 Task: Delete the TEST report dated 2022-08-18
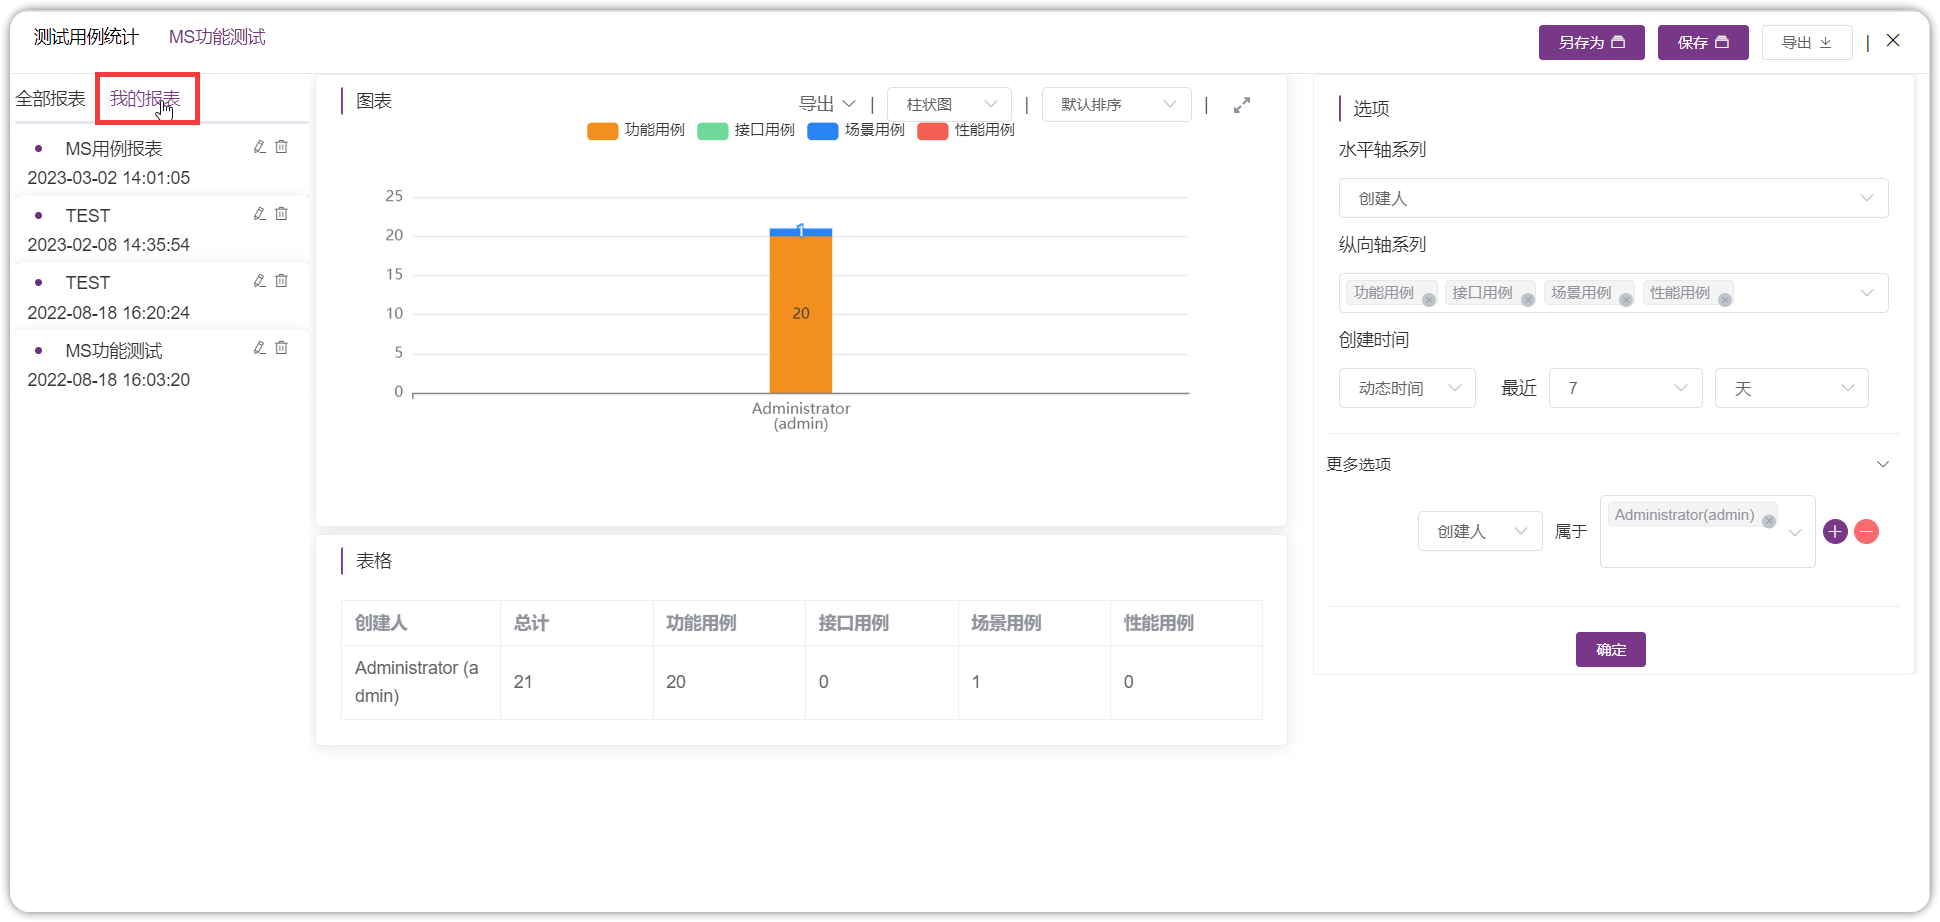point(281,281)
